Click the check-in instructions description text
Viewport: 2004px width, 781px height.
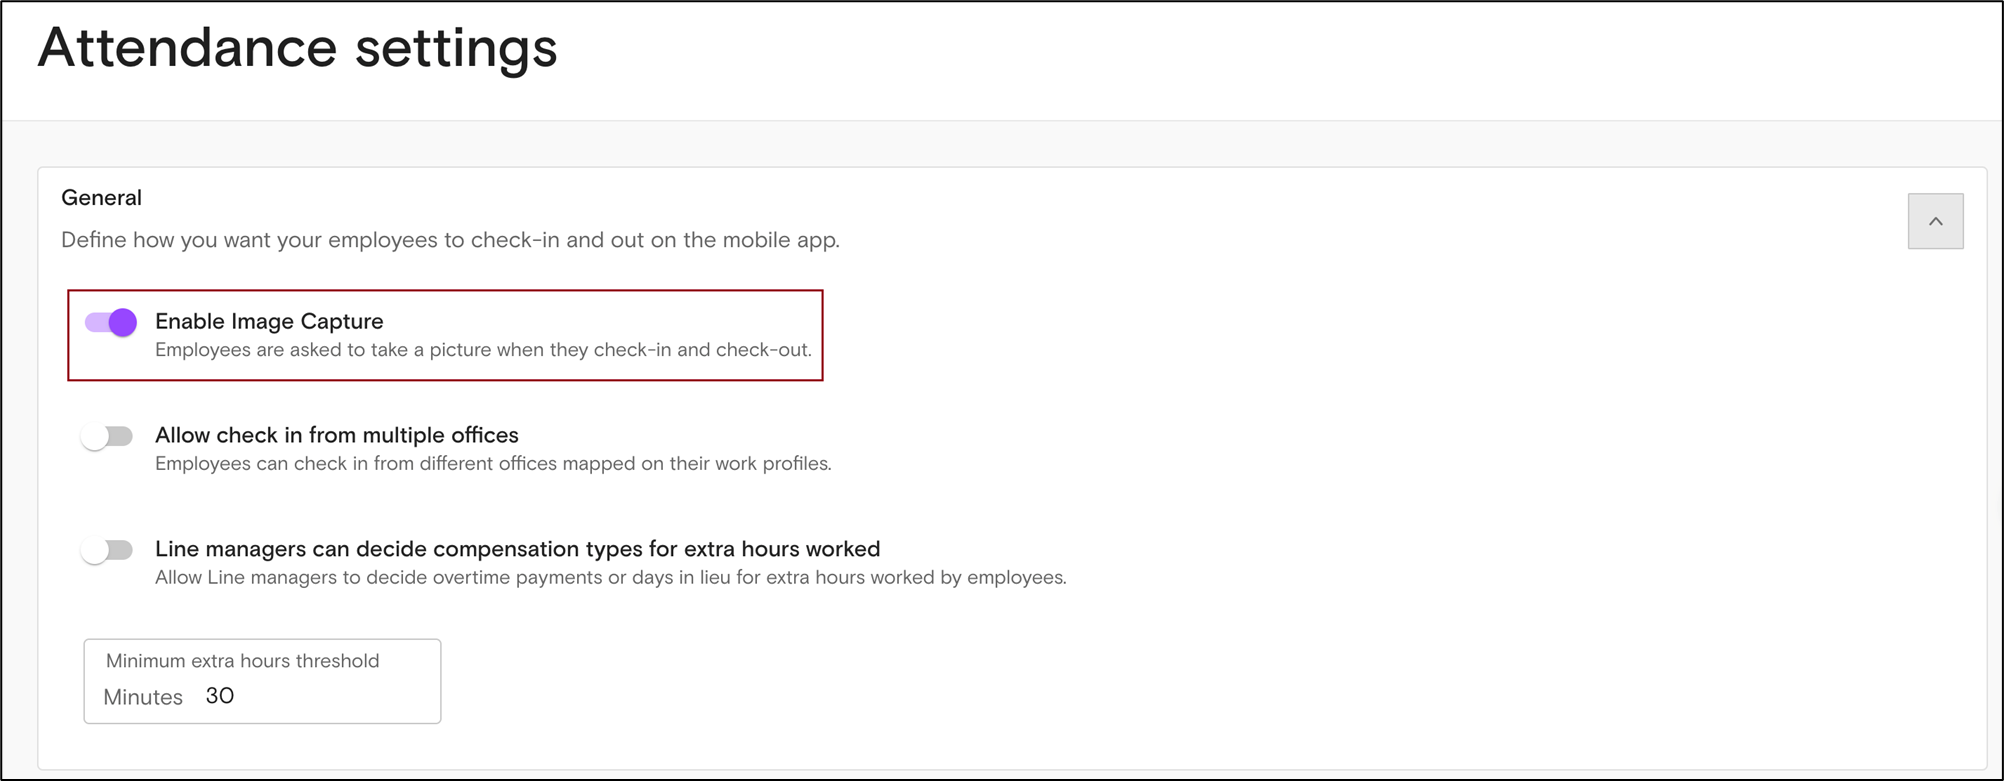click(x=451, y=239)
